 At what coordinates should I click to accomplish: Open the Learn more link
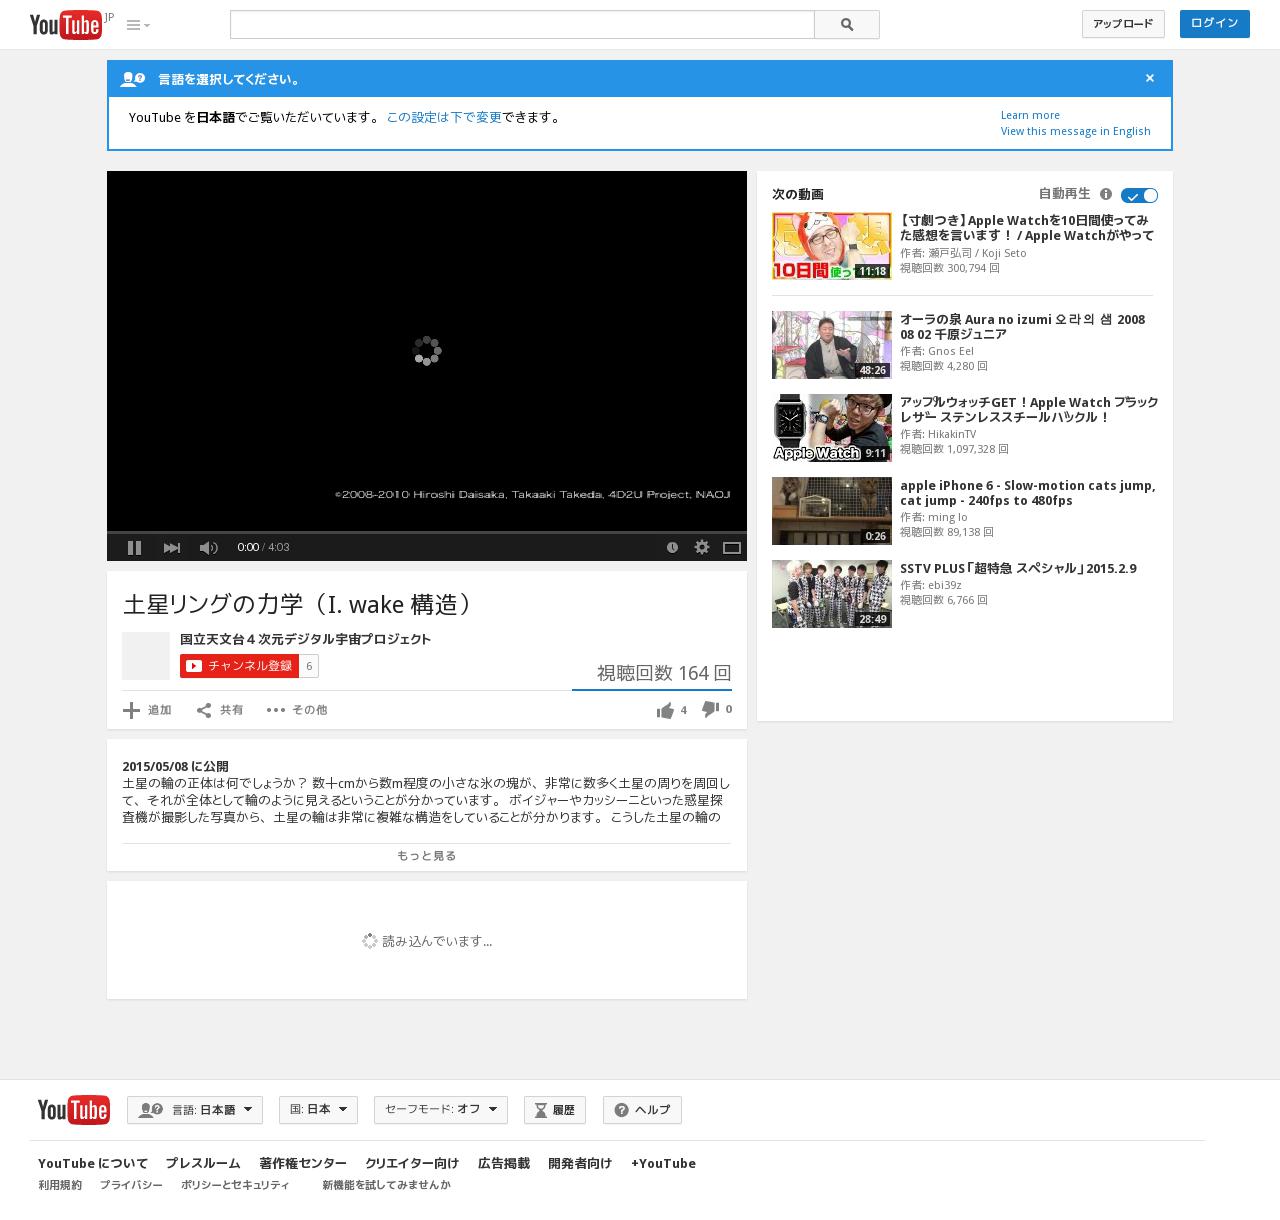pos(1030,115)
